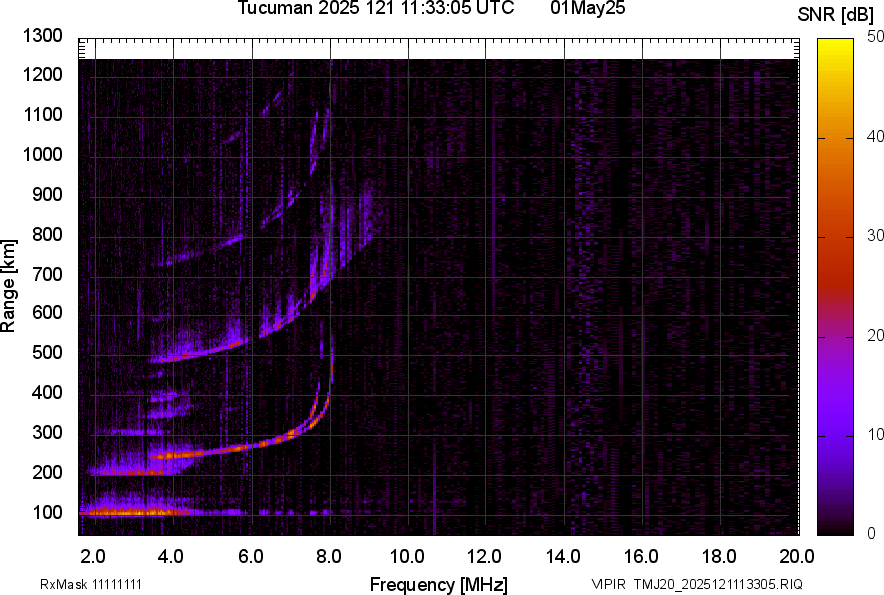The width and height of the screenshot is (884, 595).
Task: Click the frequency tick label '10.0'
Action: (x=407, y=557)
